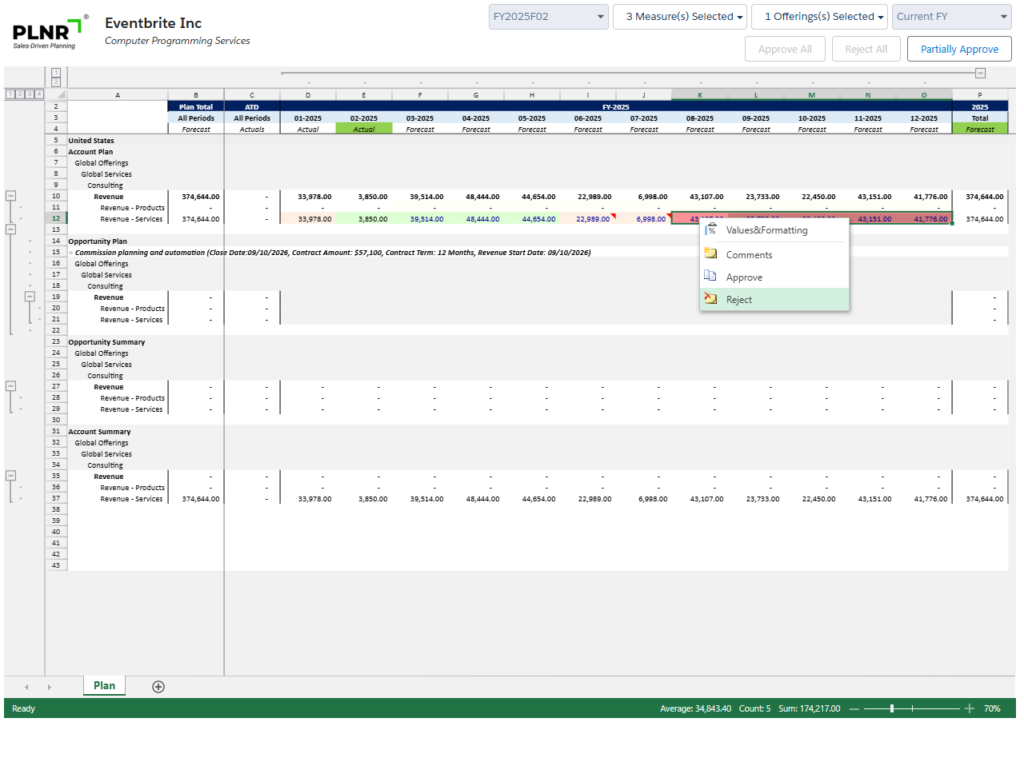Click the 70% zoom level

pyautogui.click(x=992, y=709)
